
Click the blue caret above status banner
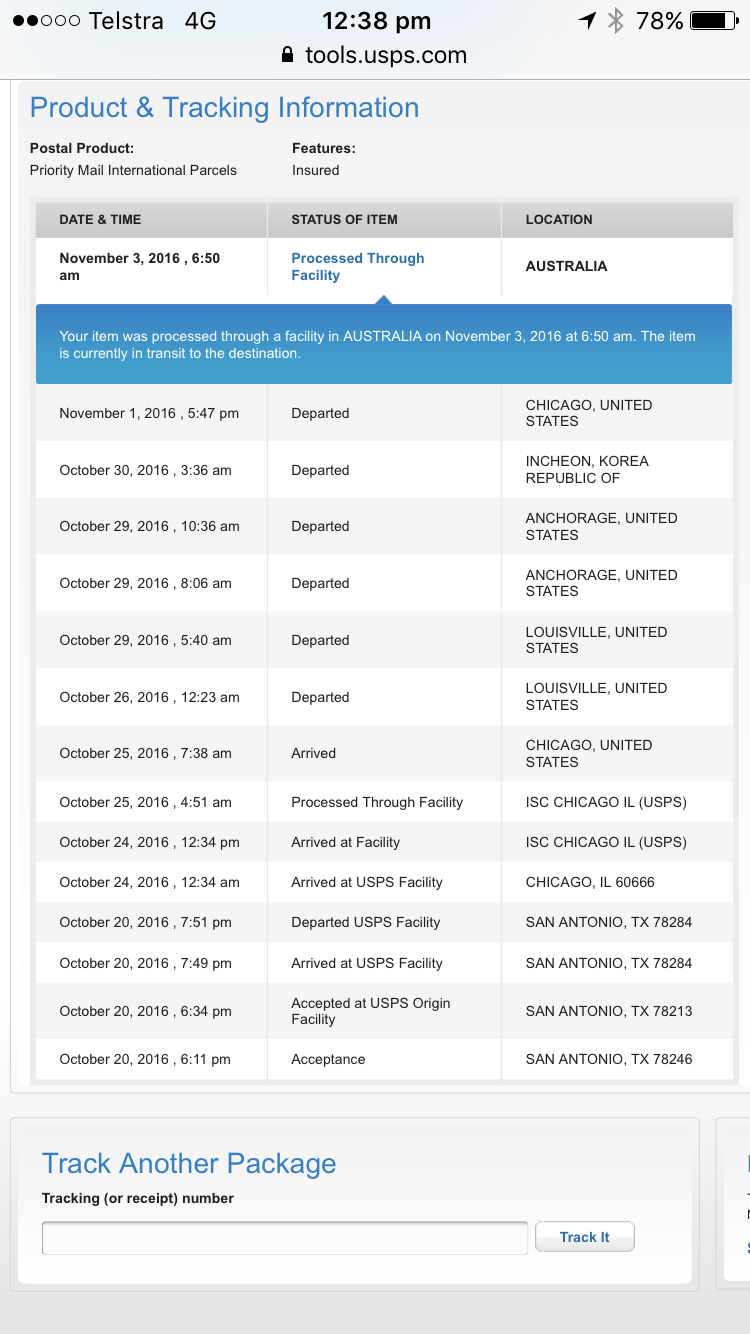[383, 299]
